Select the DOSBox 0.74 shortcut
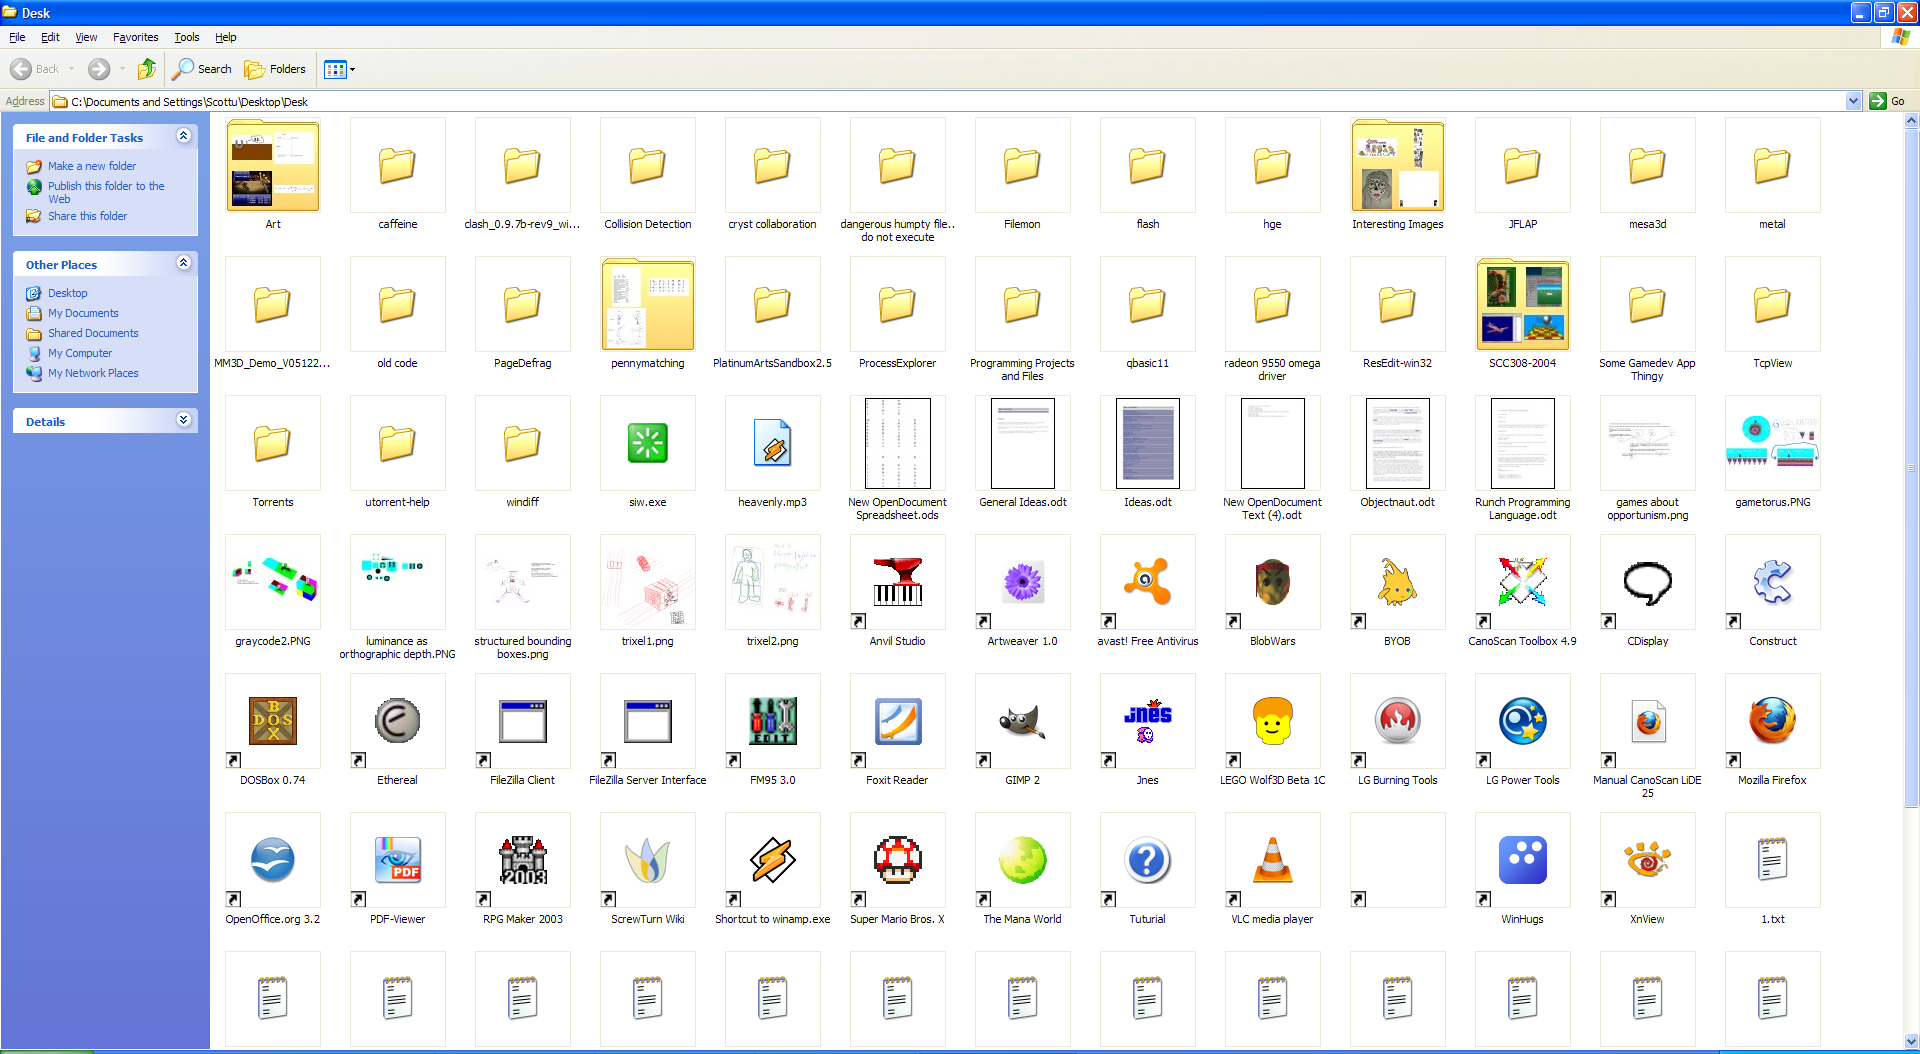This screenshot has width=1920, height=1054. [x=272, y=722]
